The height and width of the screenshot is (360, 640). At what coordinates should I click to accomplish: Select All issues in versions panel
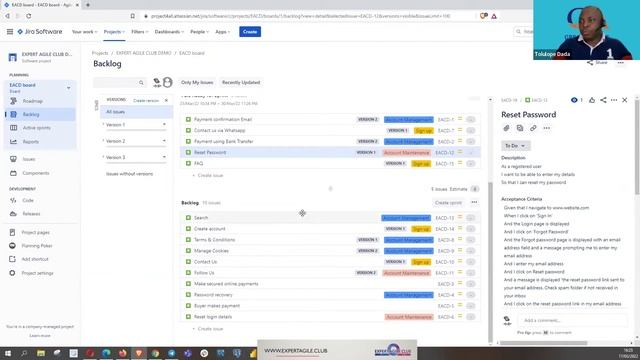(x=136, y=112)
